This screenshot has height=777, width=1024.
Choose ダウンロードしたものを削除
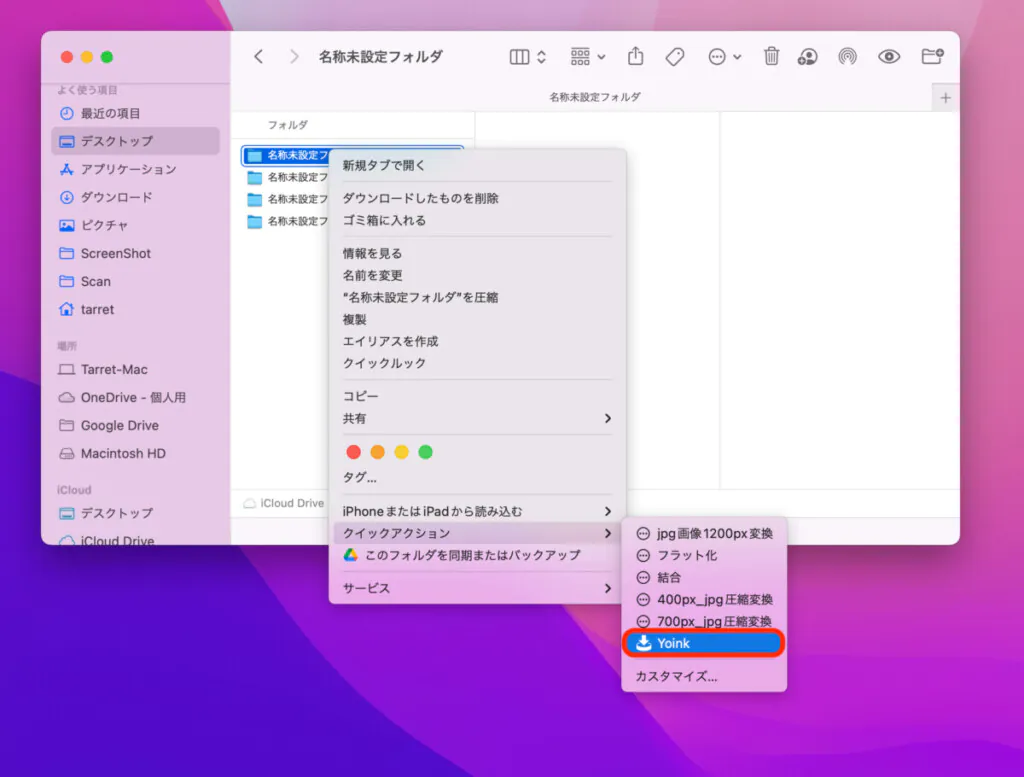click(x=477, y=198)
